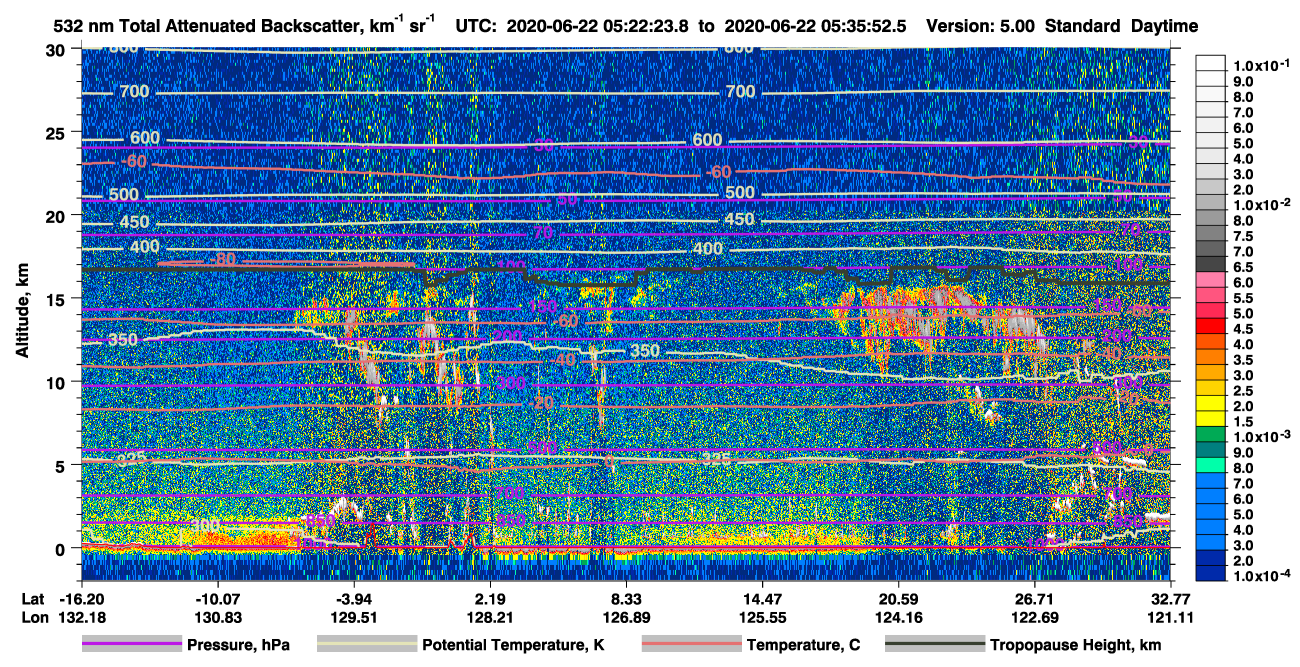Click latitude value 26.71
Screen dimensions: 1300x667
click(1035, 599)
